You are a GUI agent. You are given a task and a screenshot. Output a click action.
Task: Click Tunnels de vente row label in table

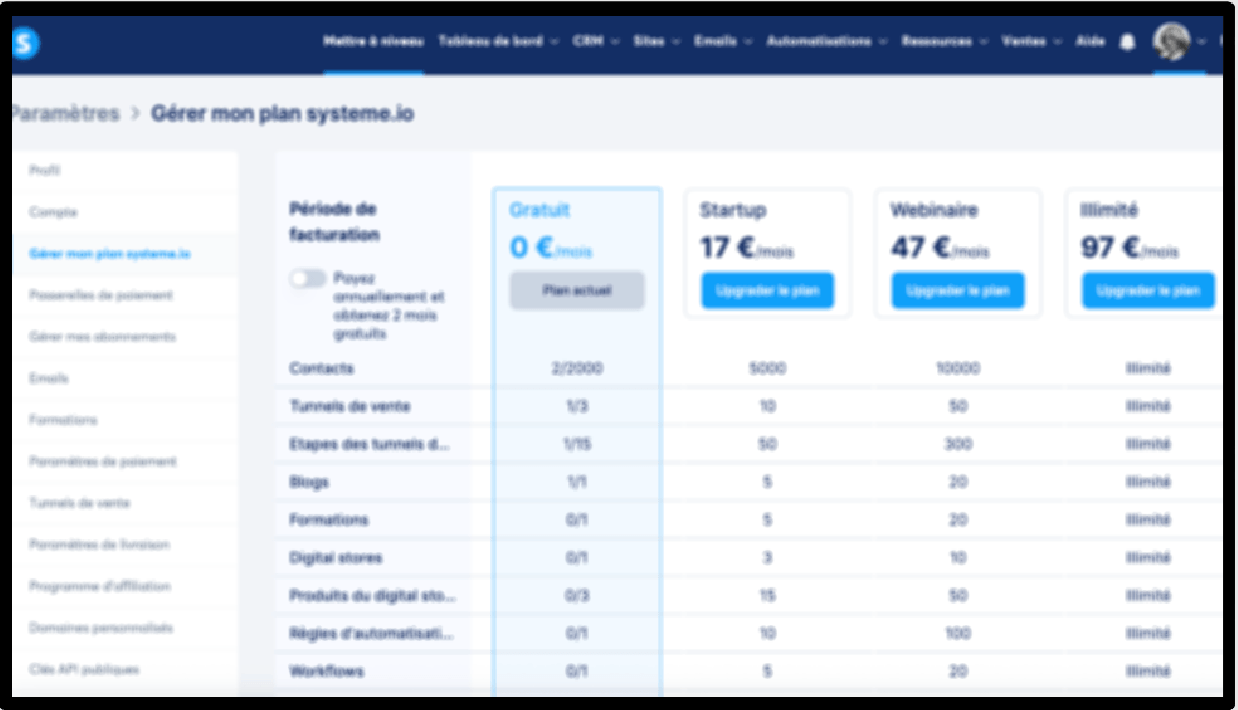pyautogui.click(x=349, y=407)
